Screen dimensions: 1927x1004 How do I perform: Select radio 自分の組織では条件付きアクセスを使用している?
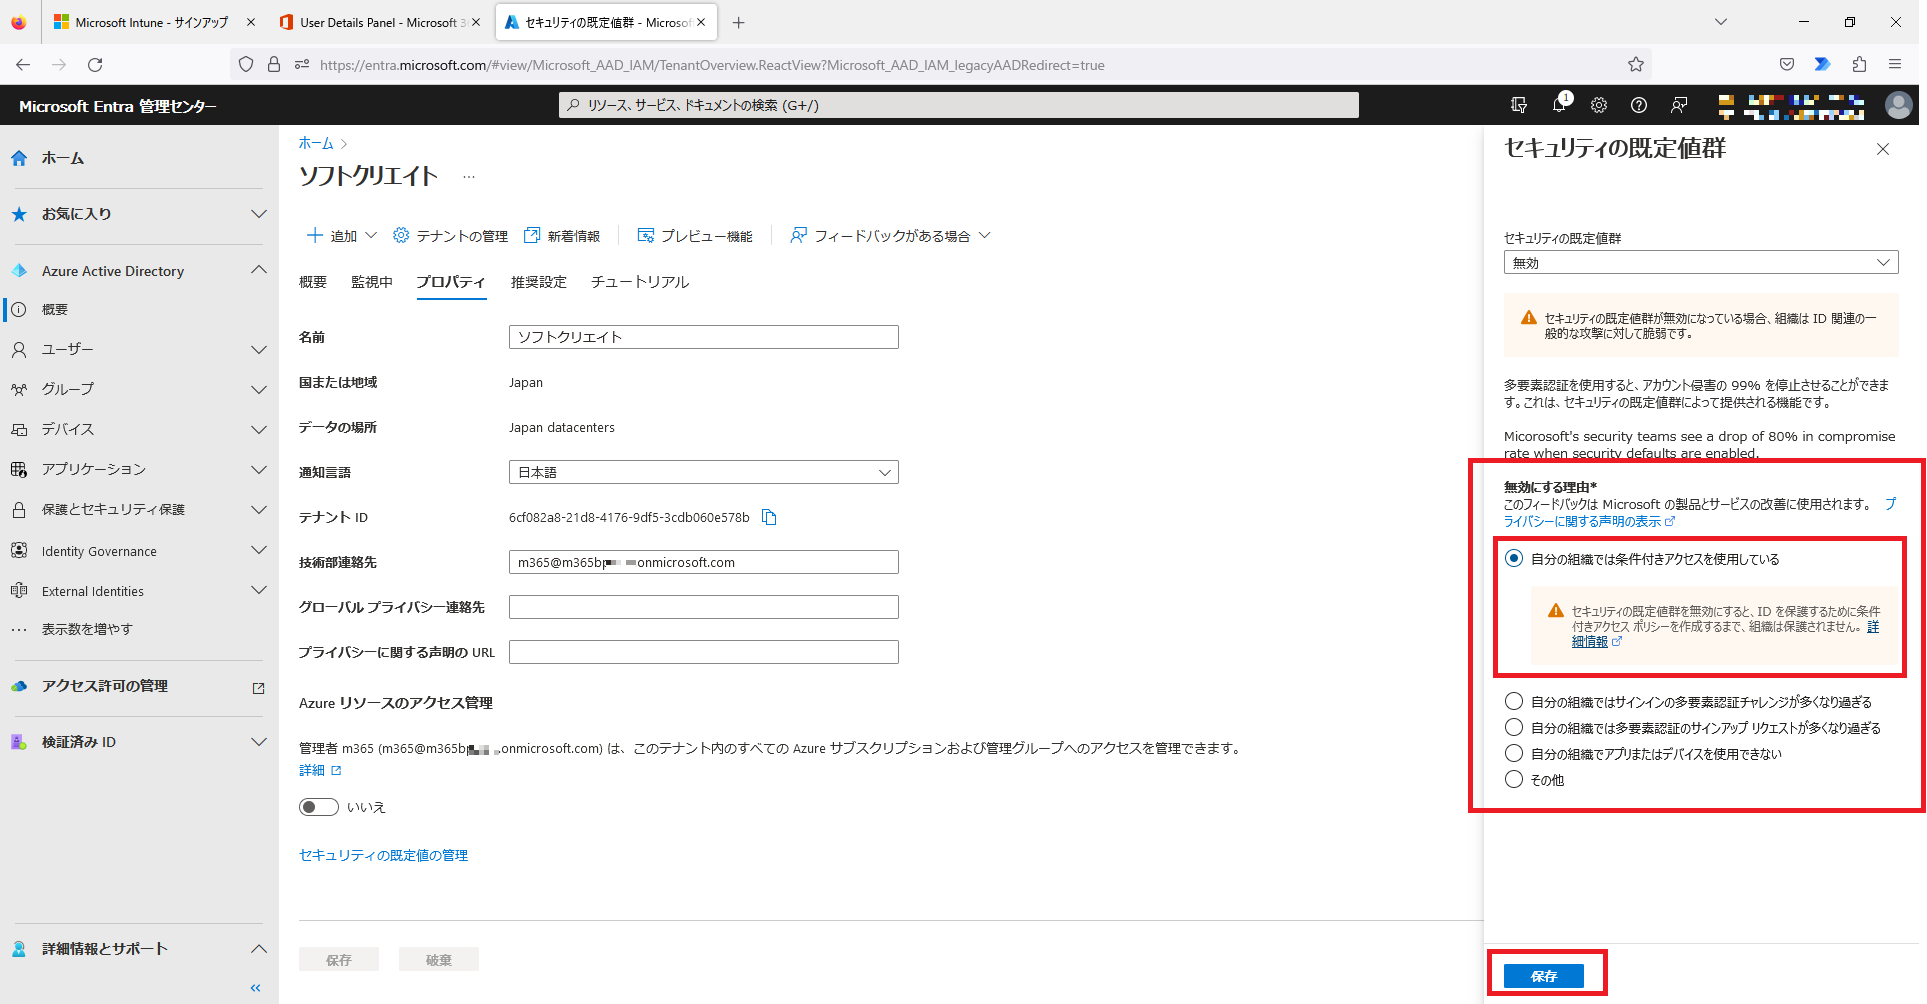pos(1514,559)
